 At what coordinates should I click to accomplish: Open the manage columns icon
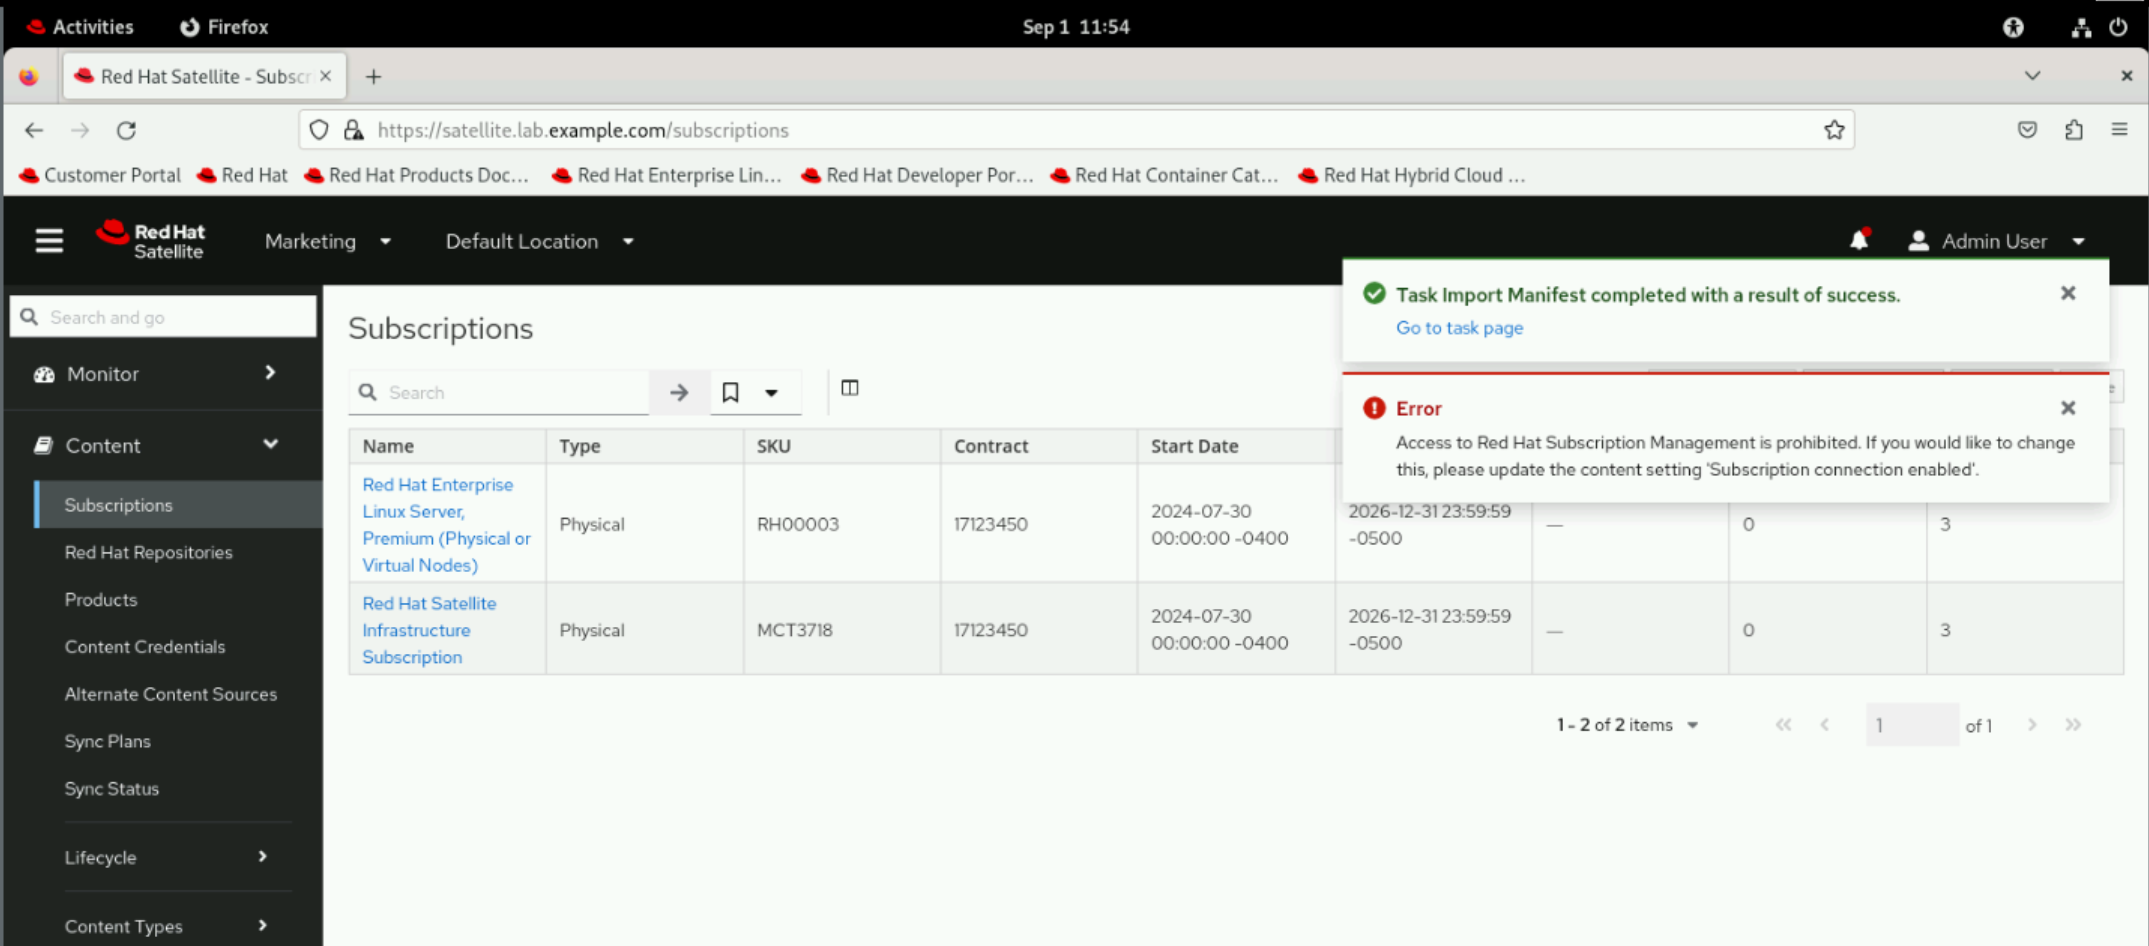pos(850,388)
